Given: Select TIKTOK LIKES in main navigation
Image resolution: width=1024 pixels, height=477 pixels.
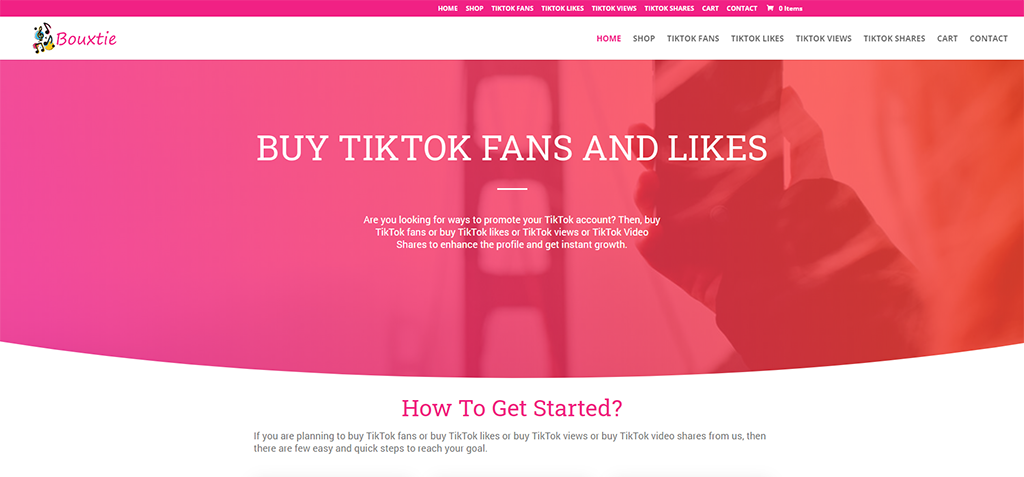Looking at the screenshot, I should [x=758, y=39].
